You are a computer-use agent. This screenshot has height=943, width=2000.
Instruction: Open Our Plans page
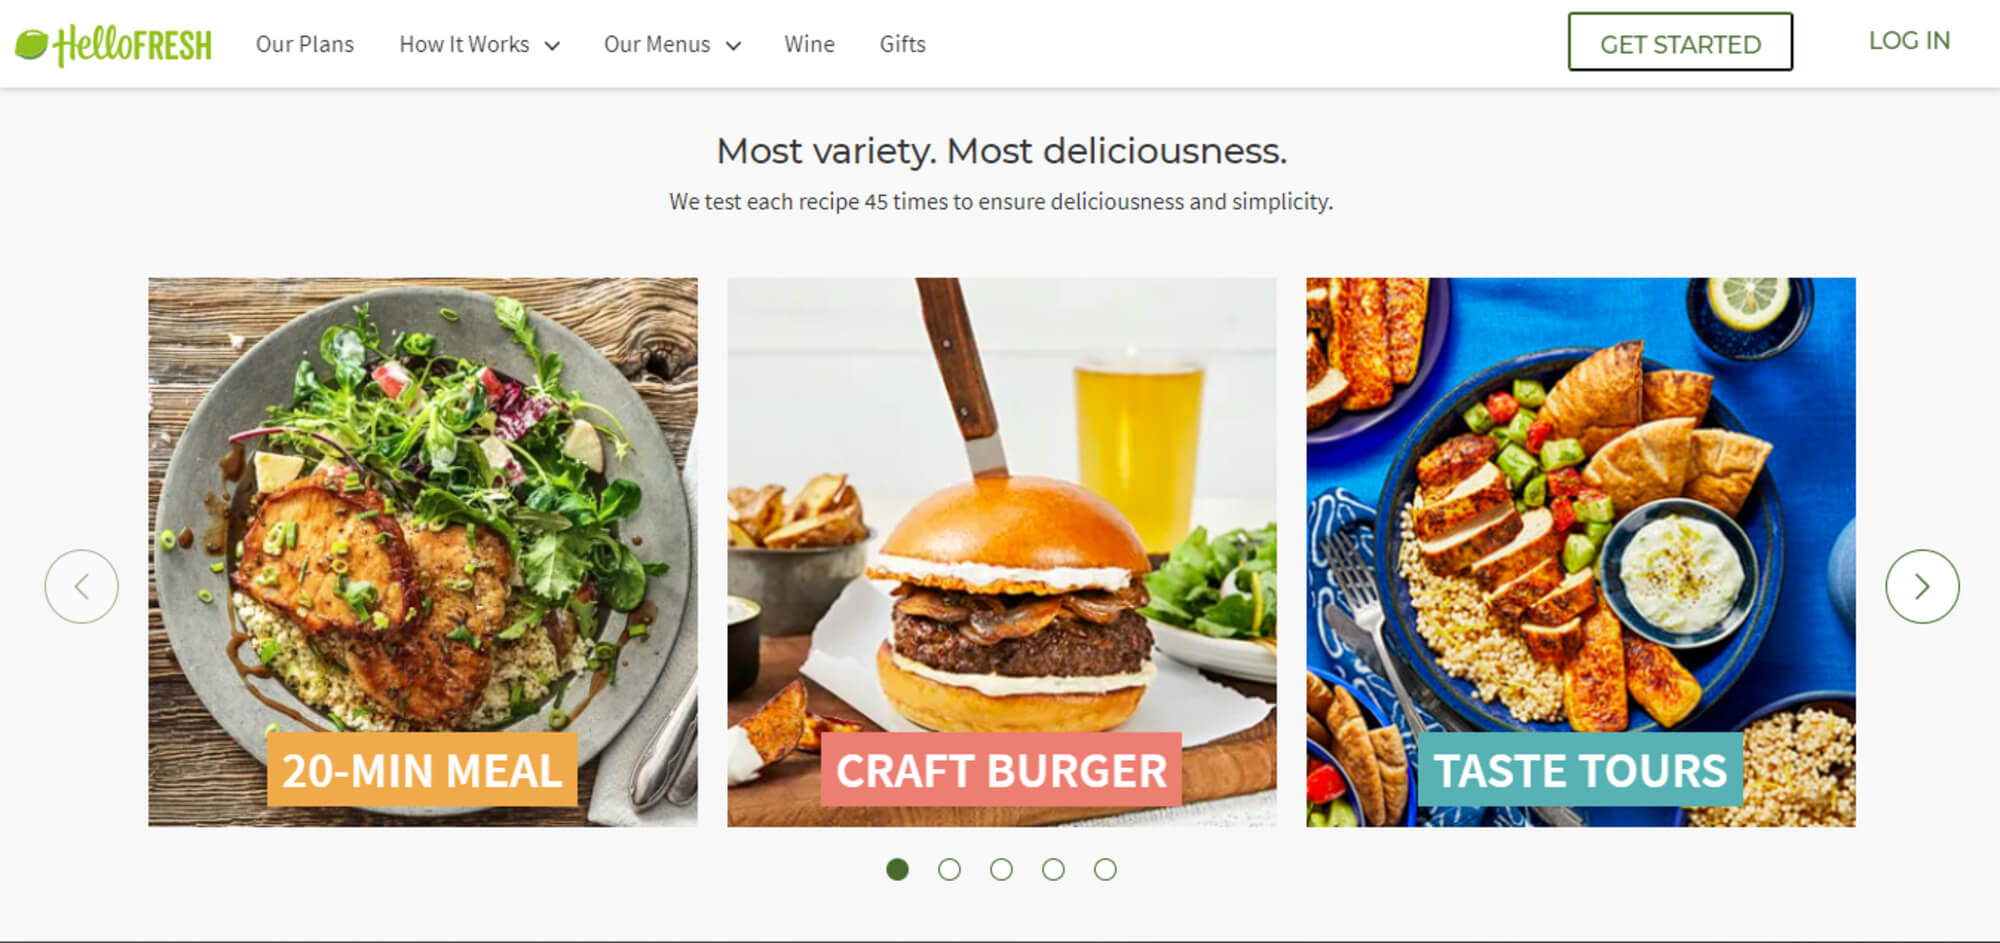point(305,45)
